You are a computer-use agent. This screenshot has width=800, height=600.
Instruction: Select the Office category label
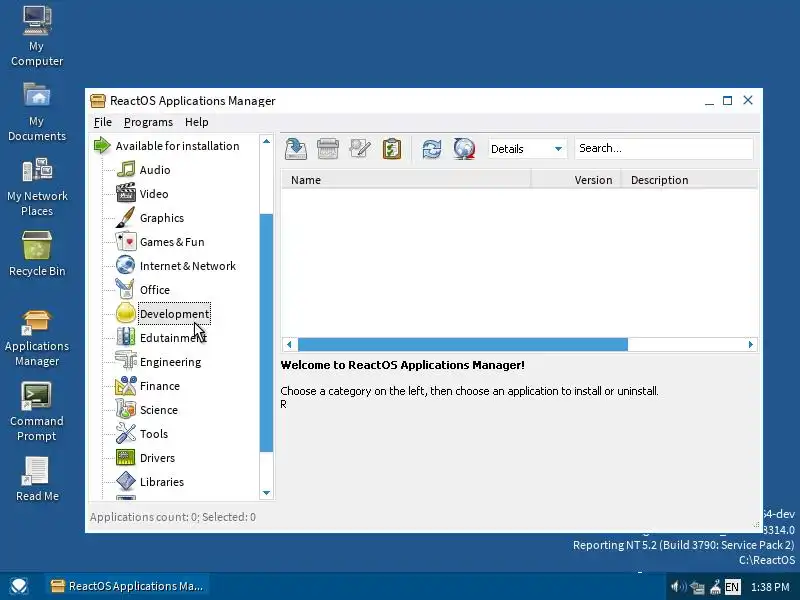(x=155, y=290)
